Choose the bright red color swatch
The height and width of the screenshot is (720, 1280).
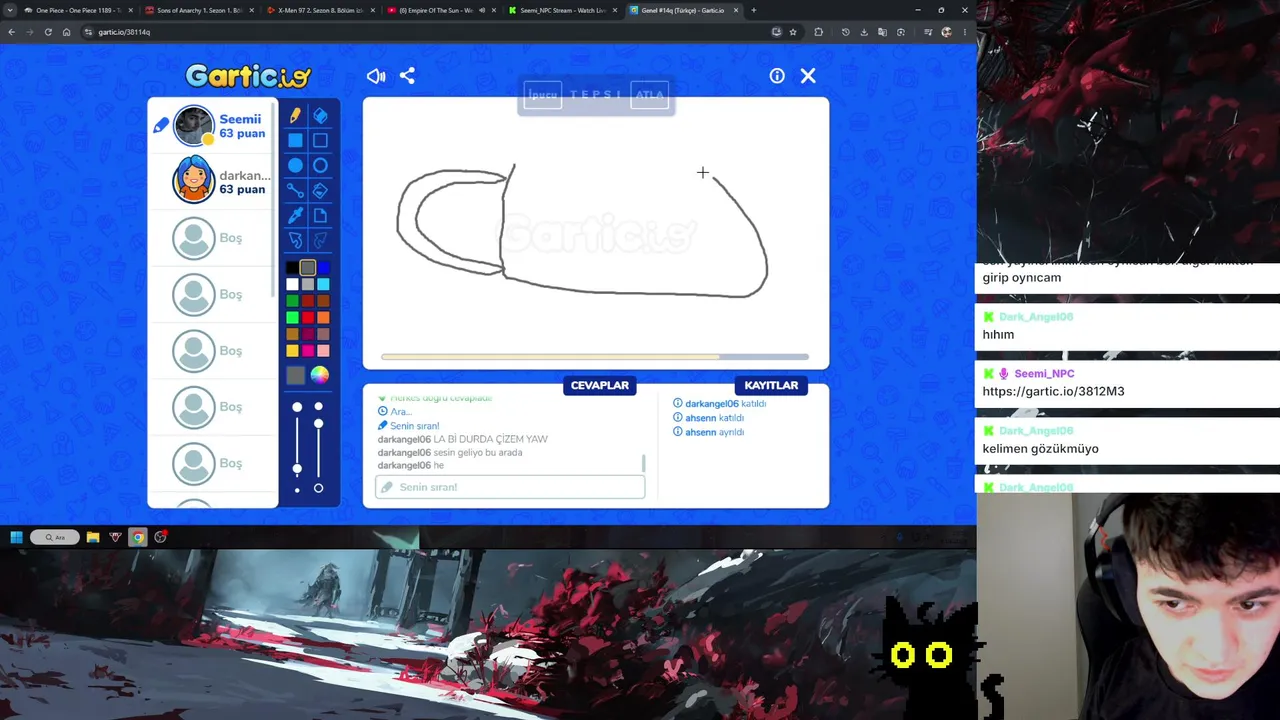(308, 318)
